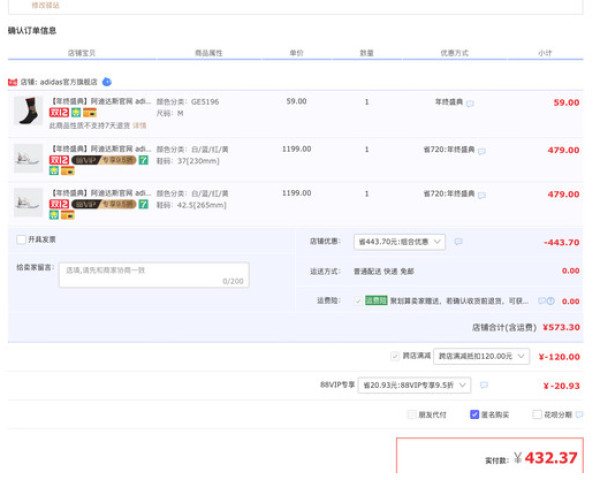Click the info bubble after the 店铺优惠 dropdown
600x480 pixels.
458,242
